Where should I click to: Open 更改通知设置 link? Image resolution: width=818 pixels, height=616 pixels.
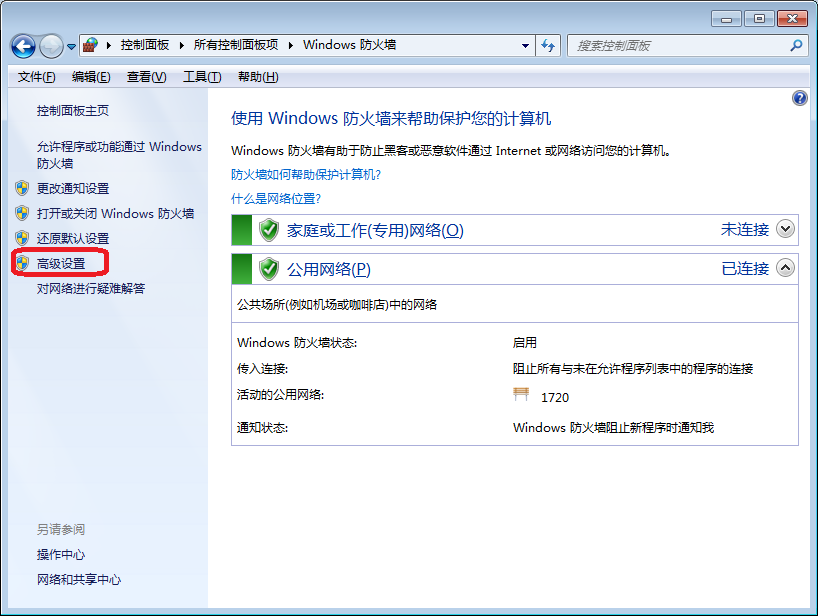tap(73, 188)
